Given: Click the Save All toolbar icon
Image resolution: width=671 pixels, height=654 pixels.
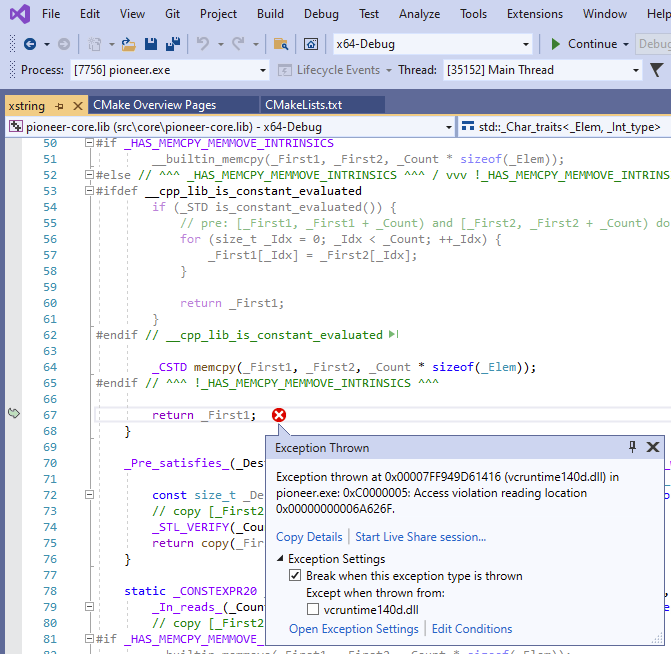Looking at the screenshot, I should pos(172,44).
